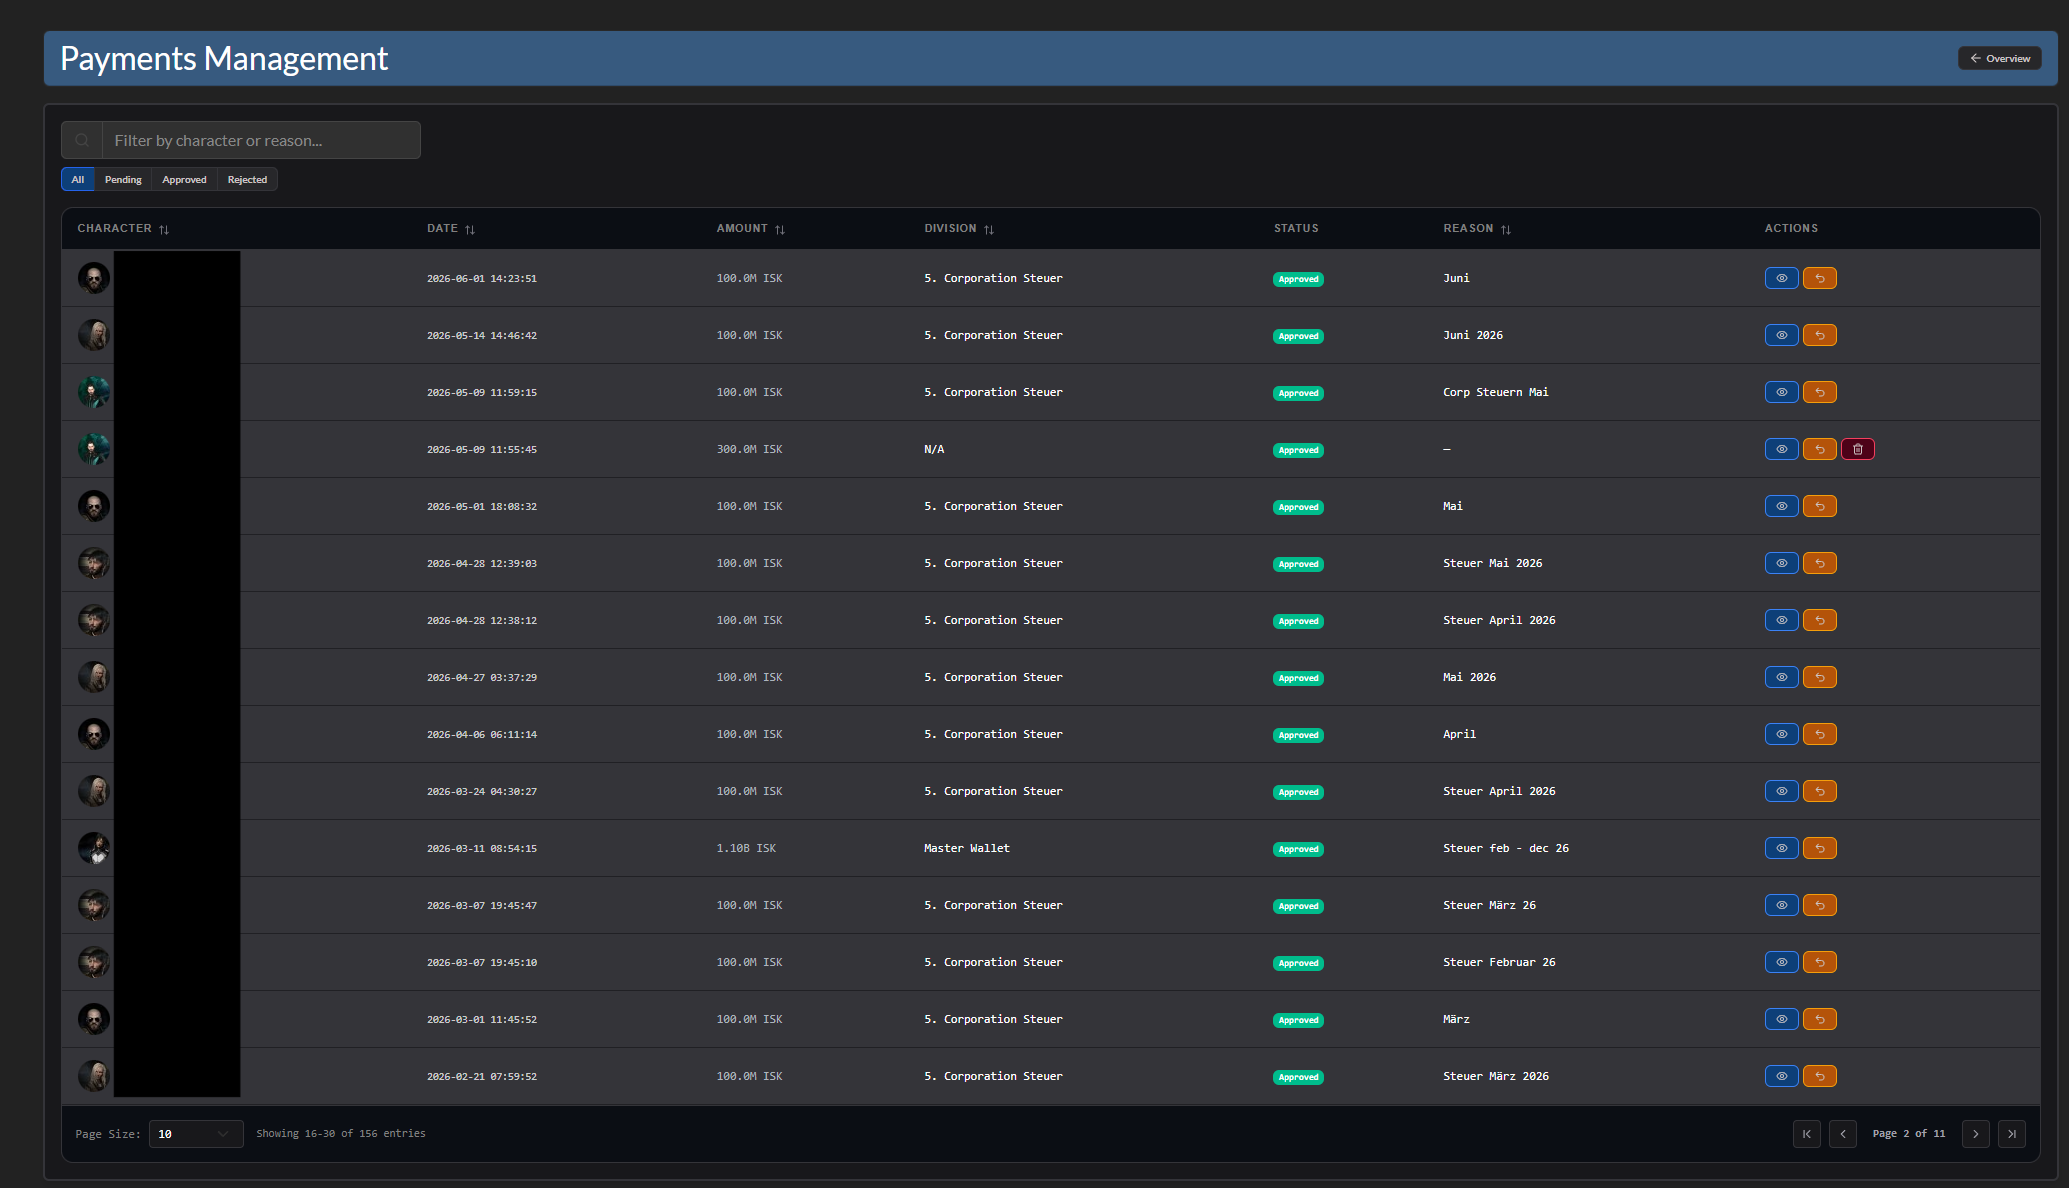This screenshot has height=1188, width=2069.
Task: View Steuer April 2026 payment dated 2026-04-28
Action: 1781,620
